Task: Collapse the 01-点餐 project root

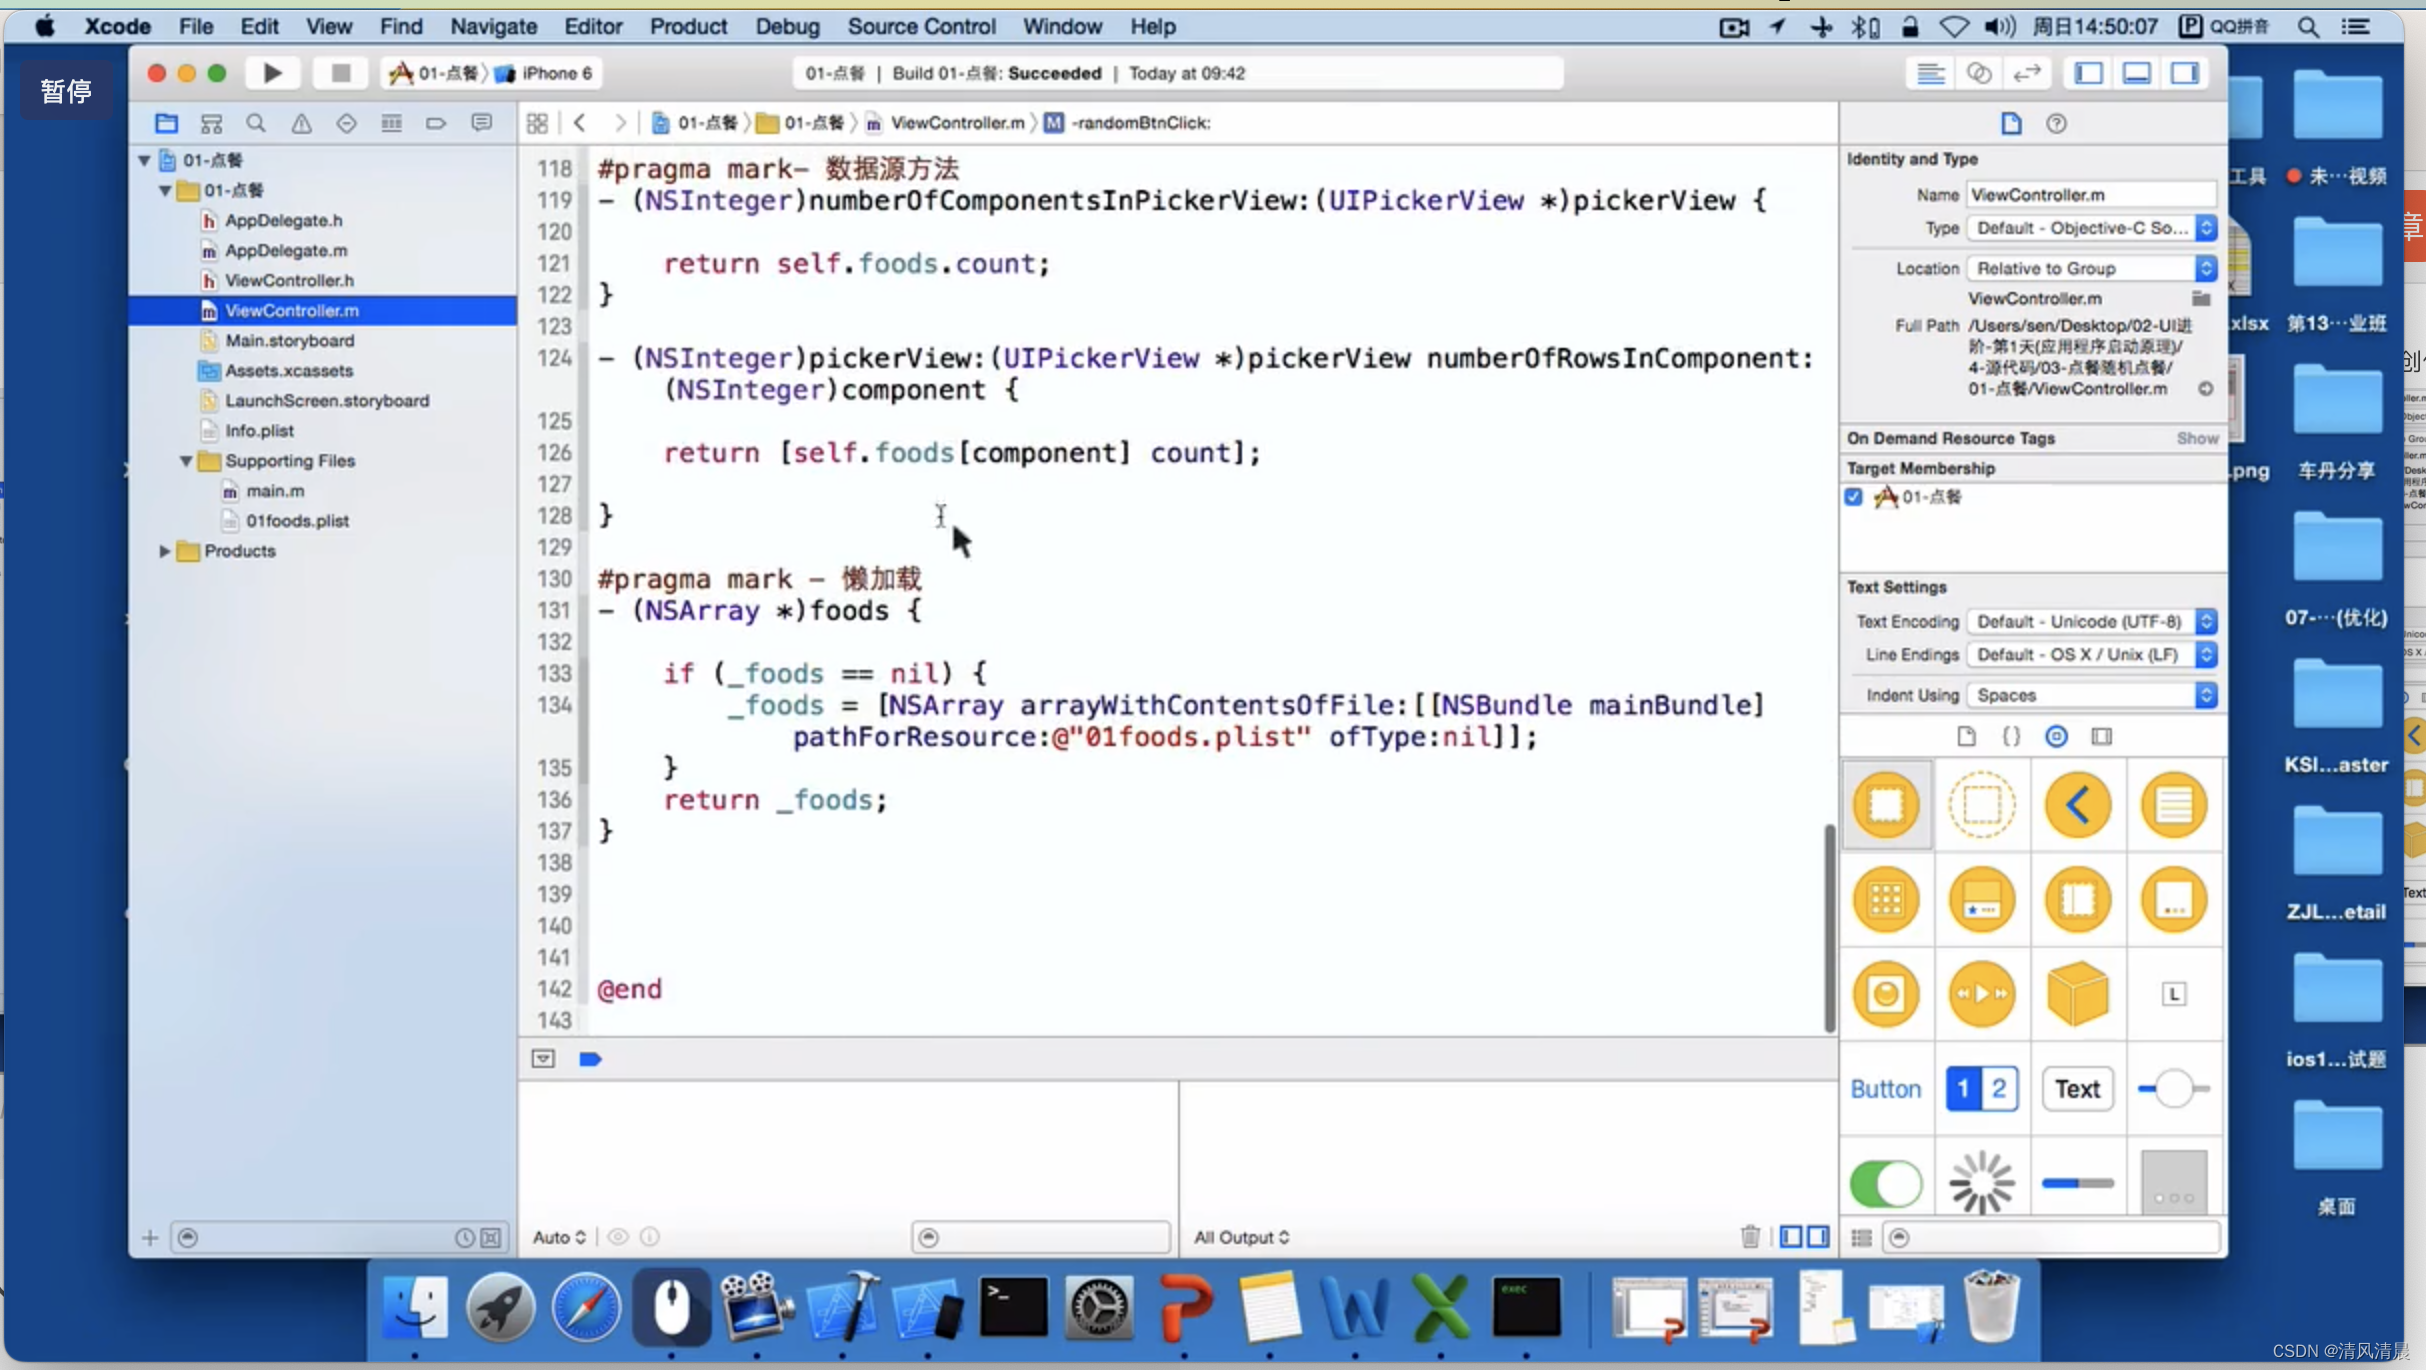Action: (x=144, y=160)
